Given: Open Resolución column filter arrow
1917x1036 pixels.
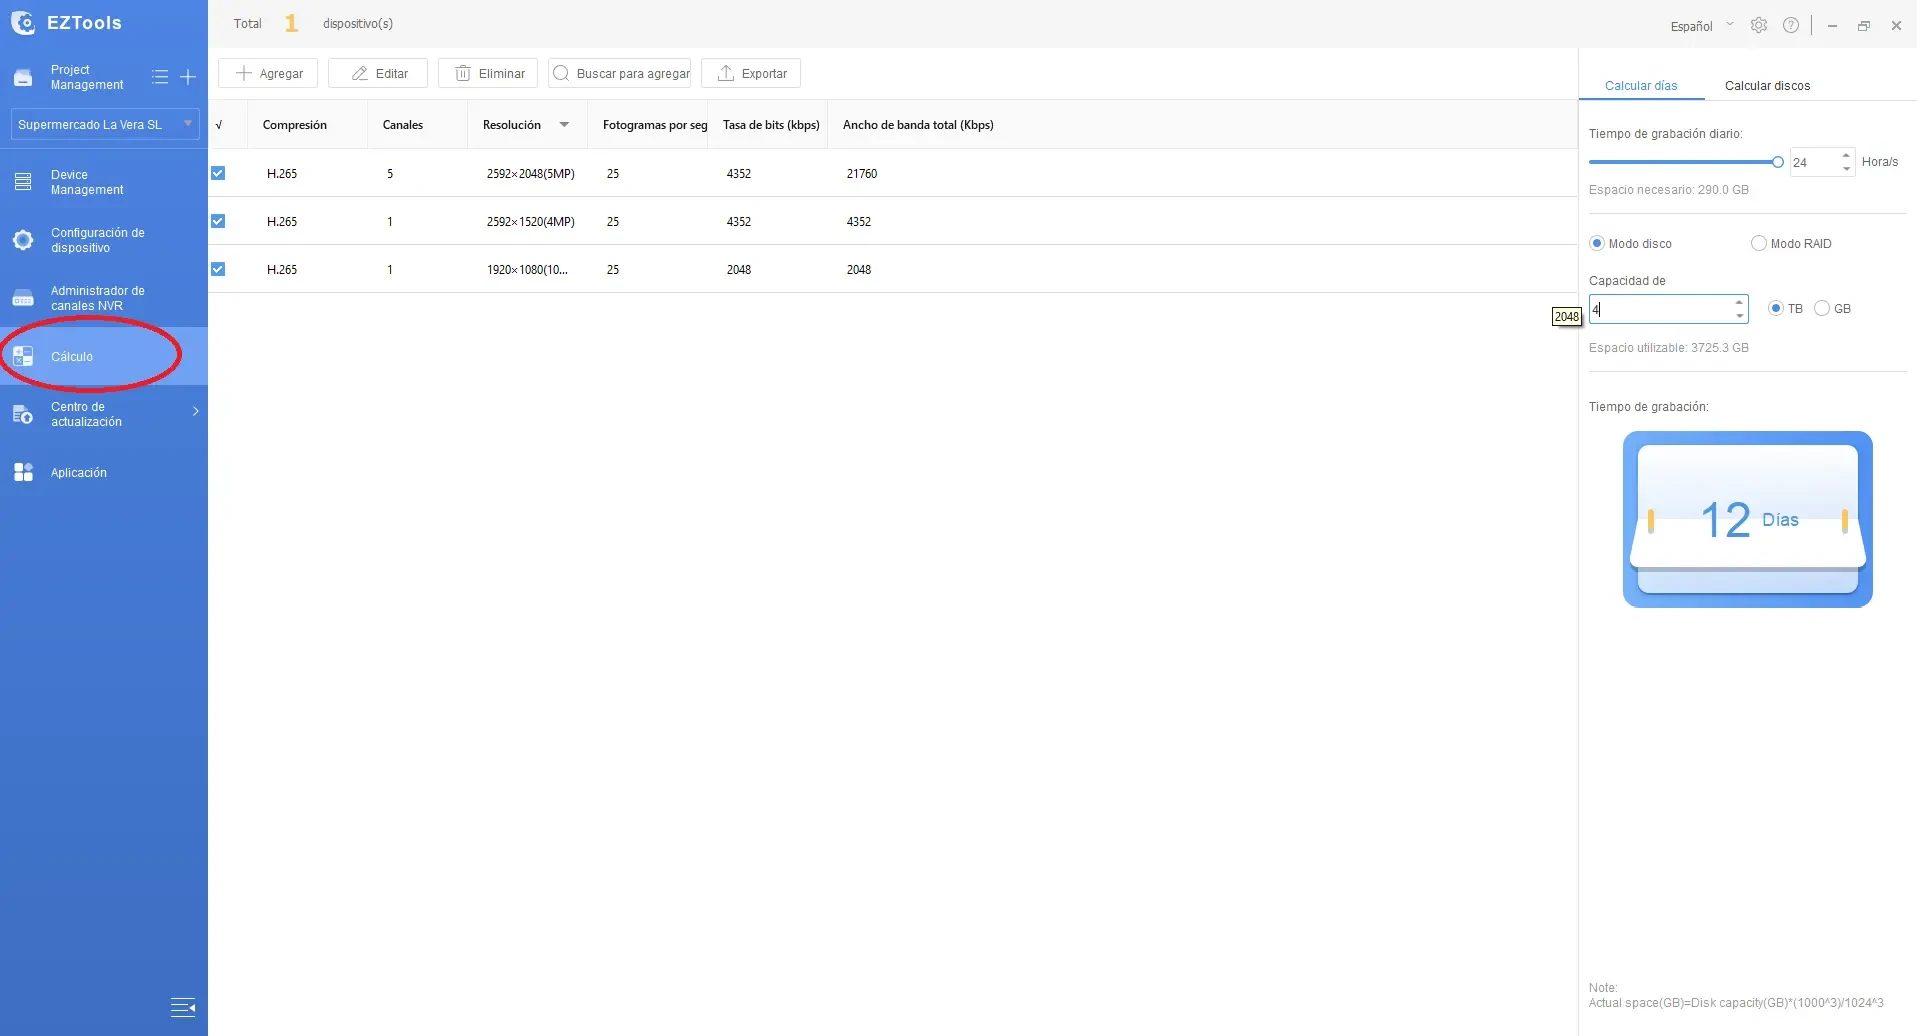Looking at the screenshot, I should (564, 125).
